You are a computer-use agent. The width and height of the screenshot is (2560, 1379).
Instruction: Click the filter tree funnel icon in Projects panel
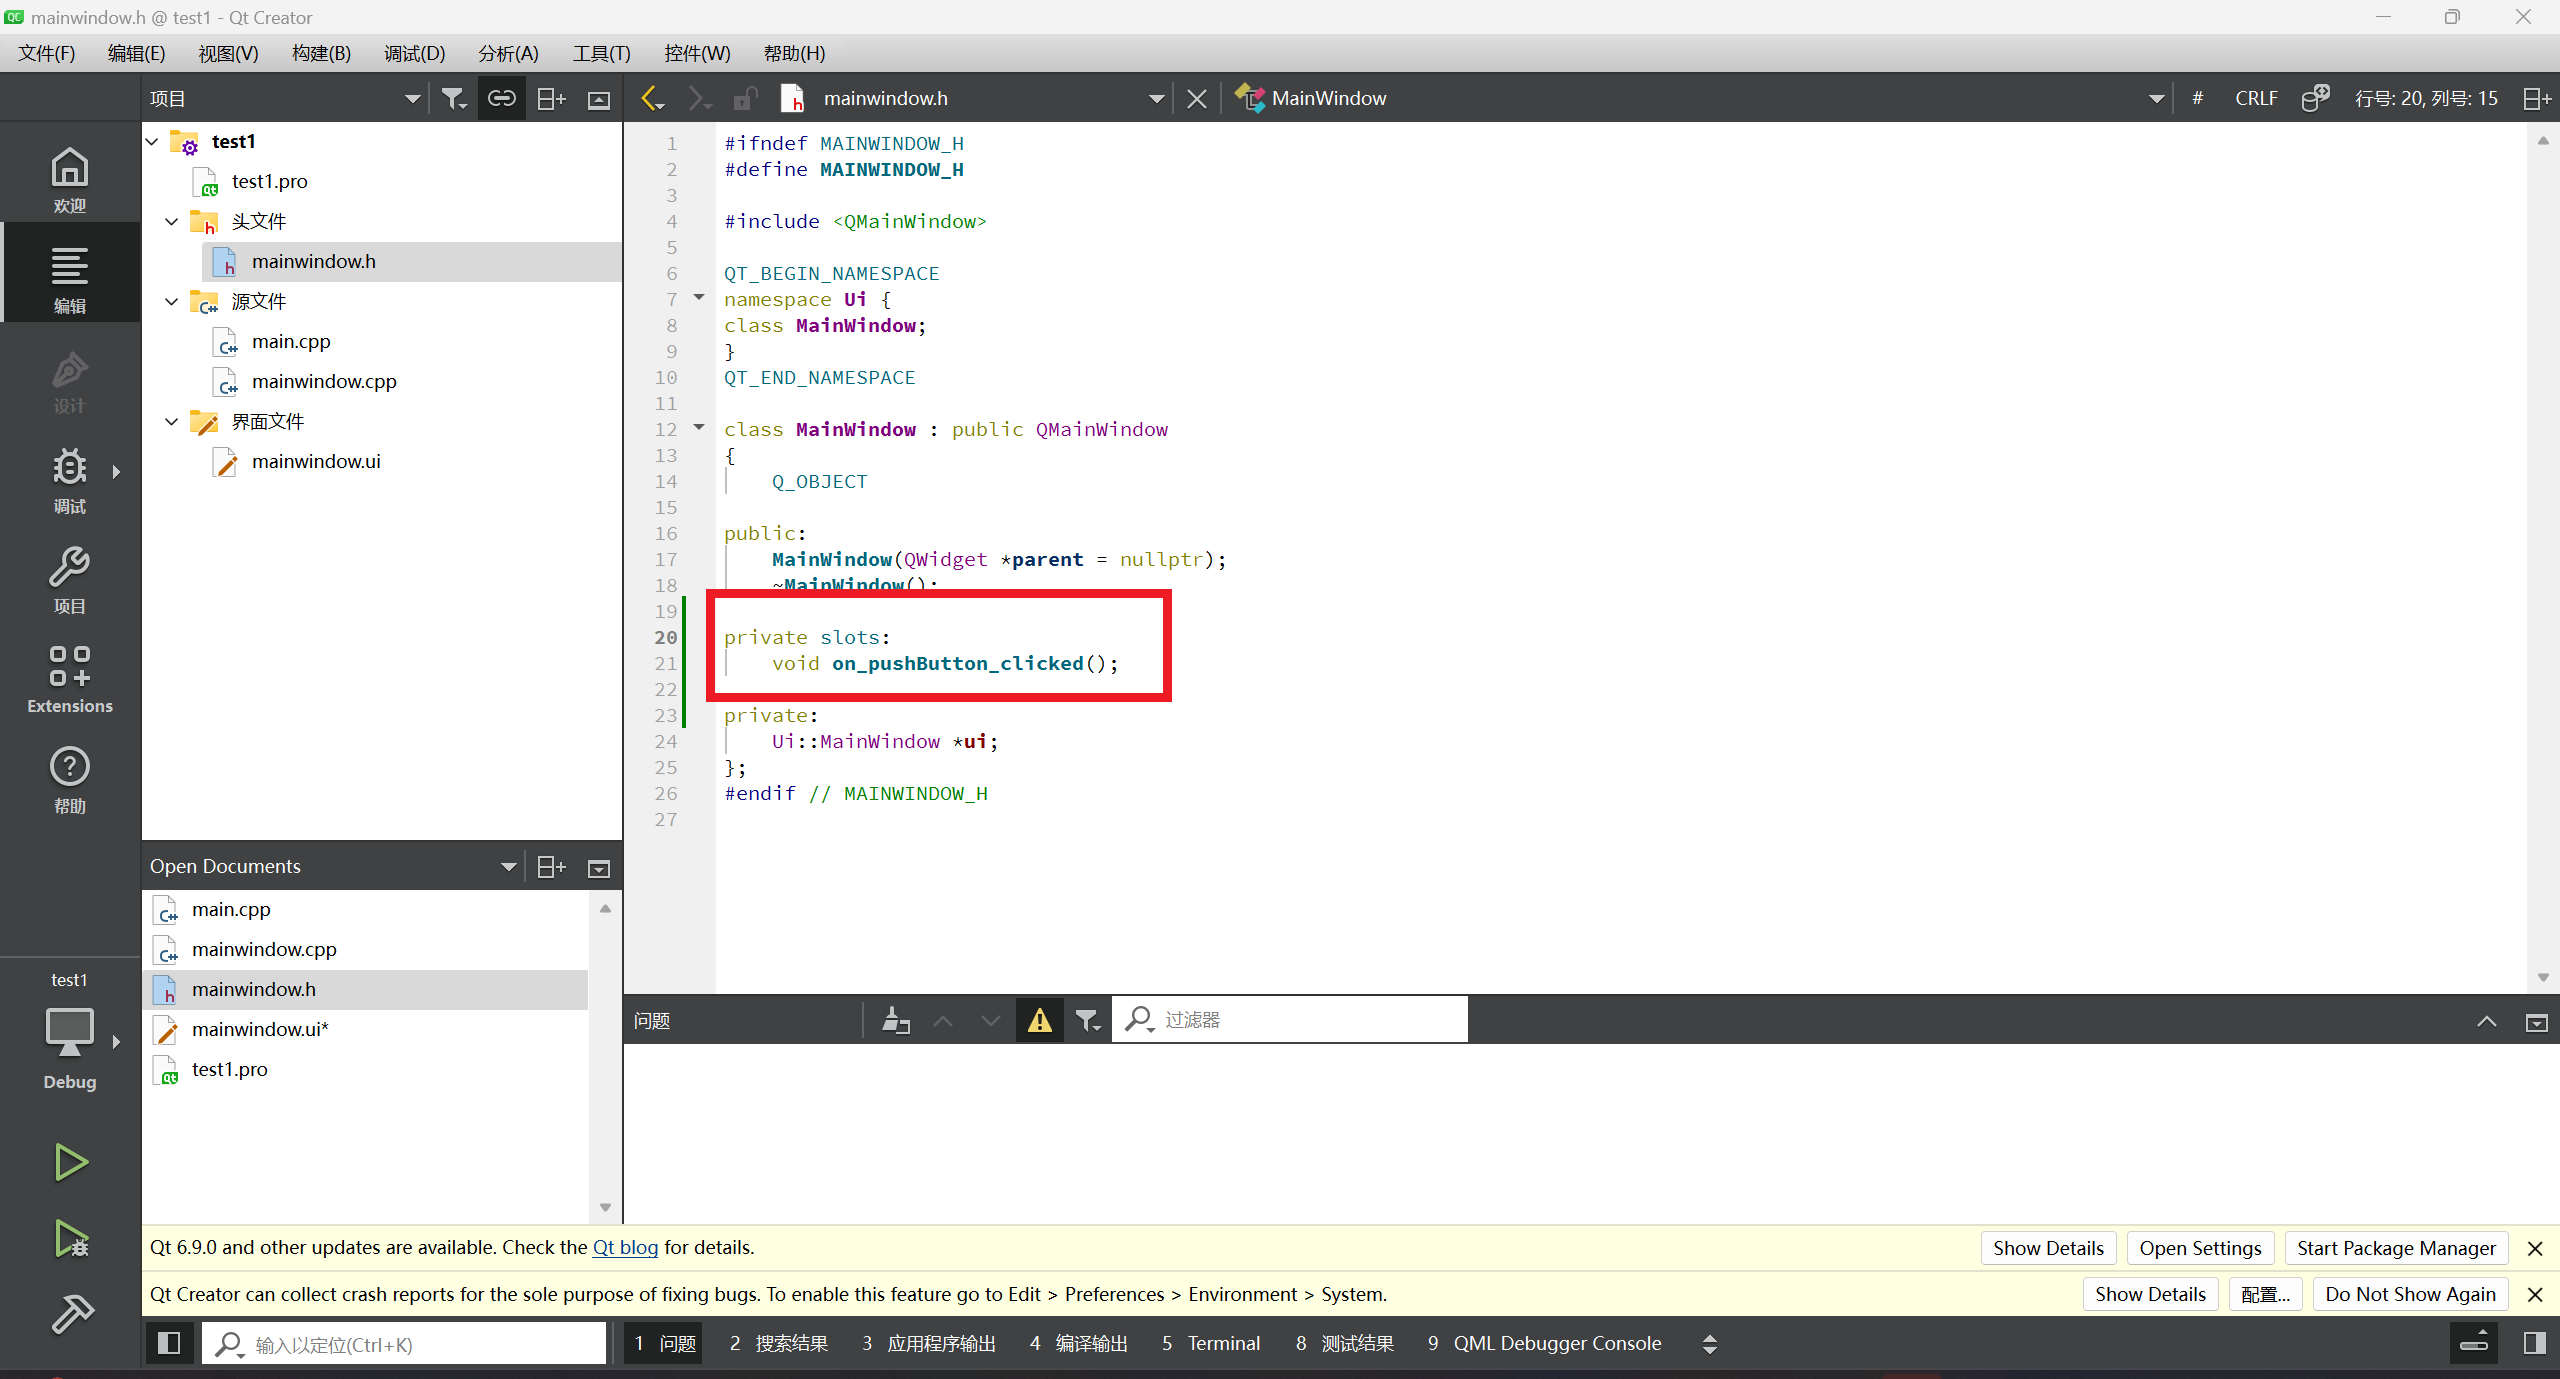[454, 98]
